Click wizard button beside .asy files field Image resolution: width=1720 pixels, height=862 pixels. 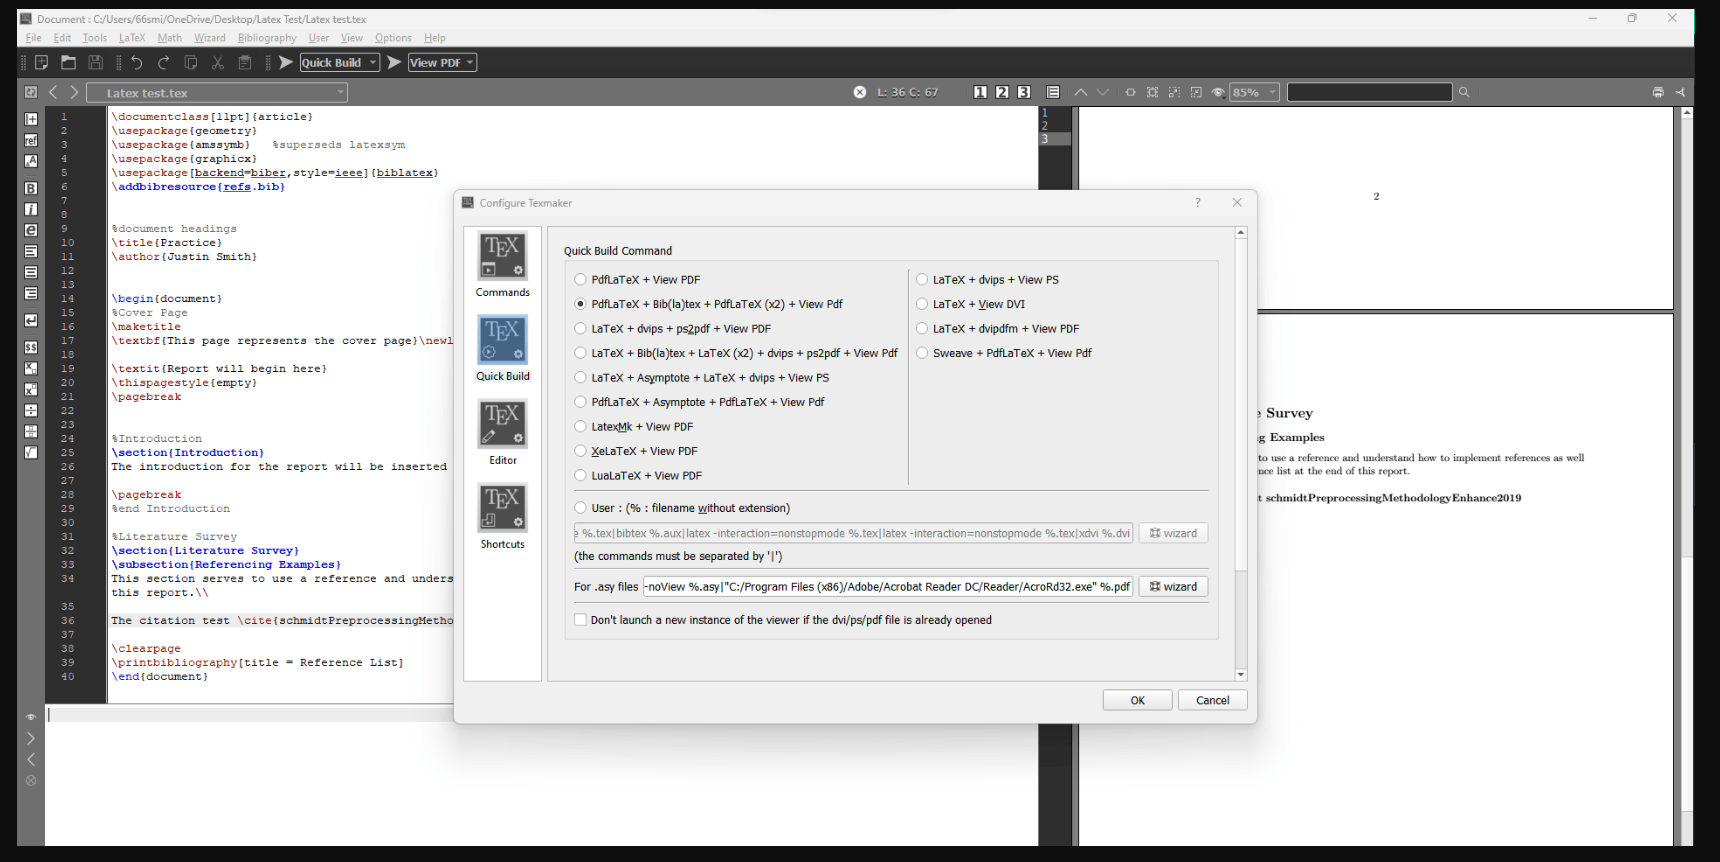click(1173, 587)
